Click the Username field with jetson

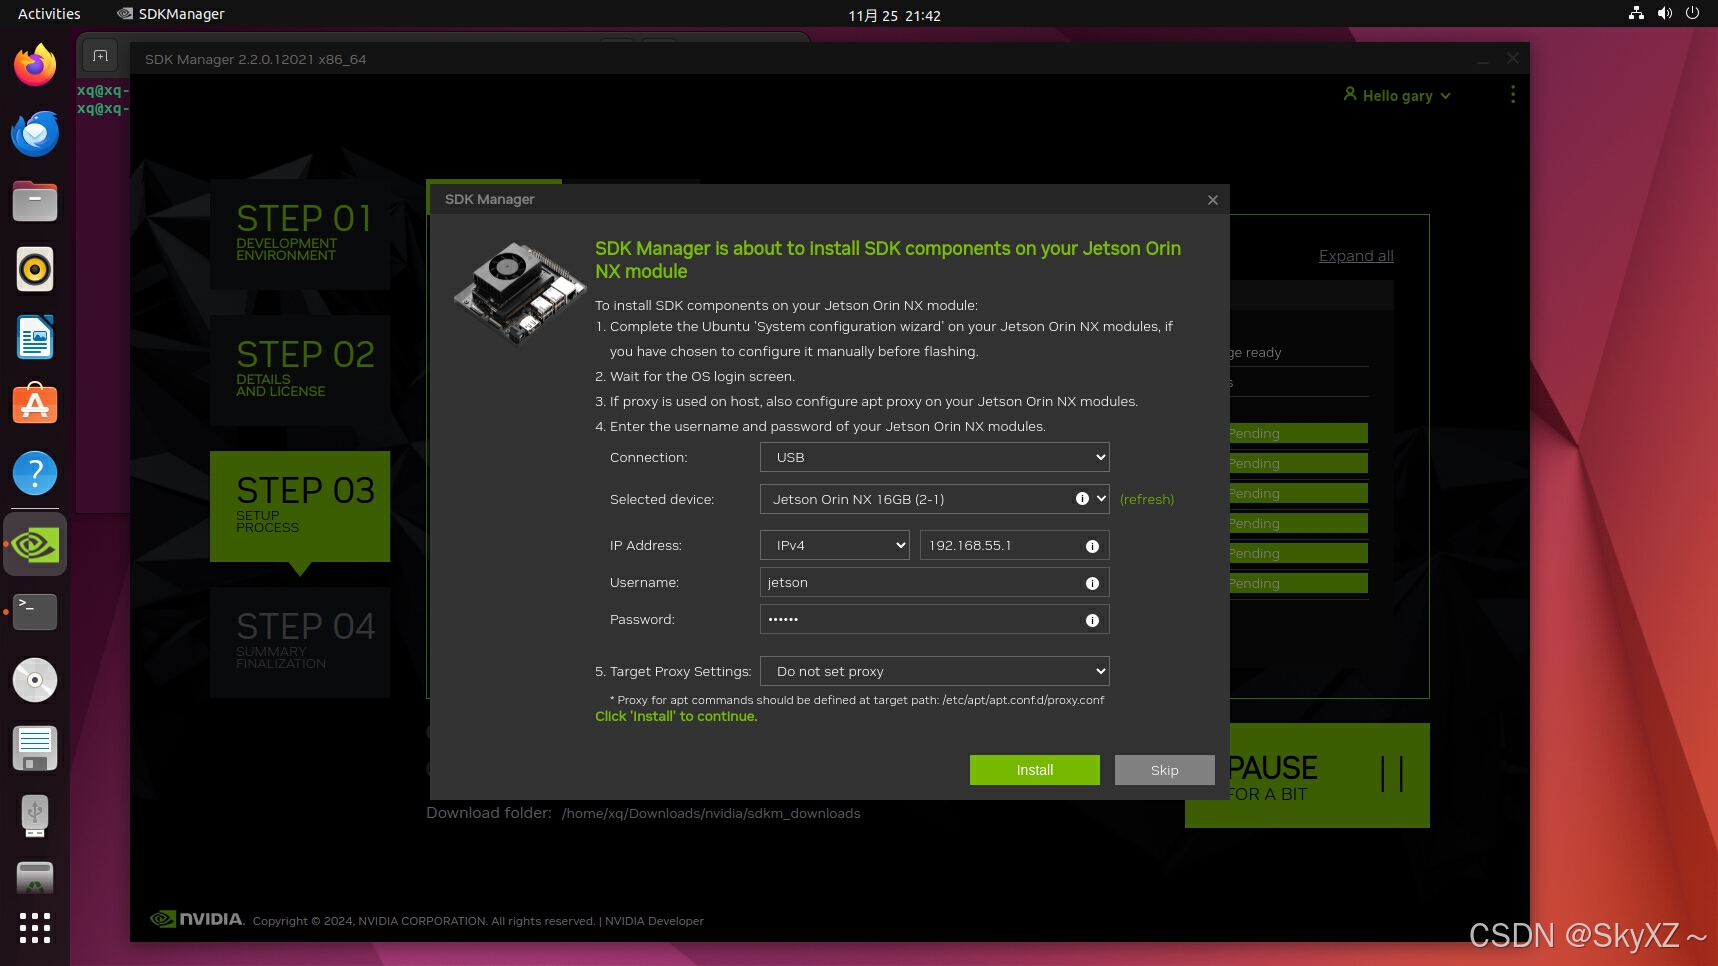935,582
